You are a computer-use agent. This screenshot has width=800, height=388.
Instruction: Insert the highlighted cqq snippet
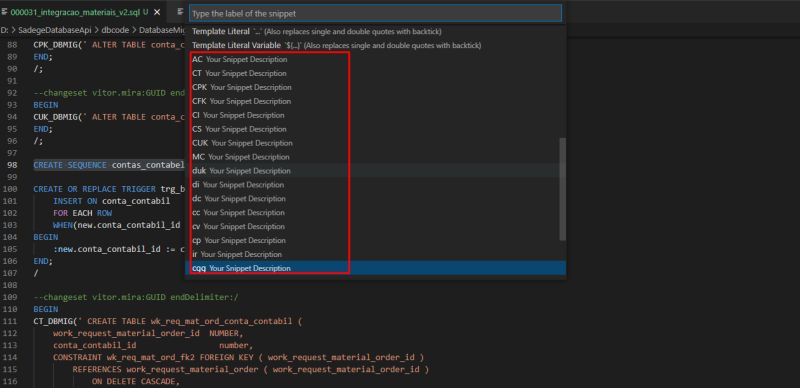376,268
